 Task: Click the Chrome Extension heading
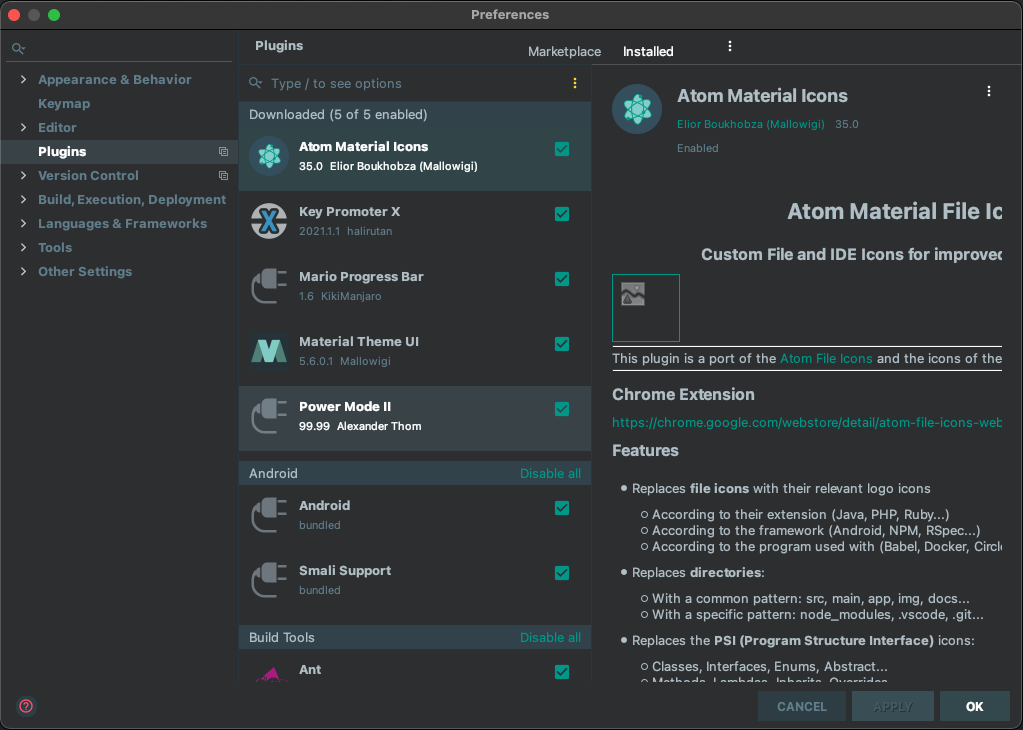683,395
